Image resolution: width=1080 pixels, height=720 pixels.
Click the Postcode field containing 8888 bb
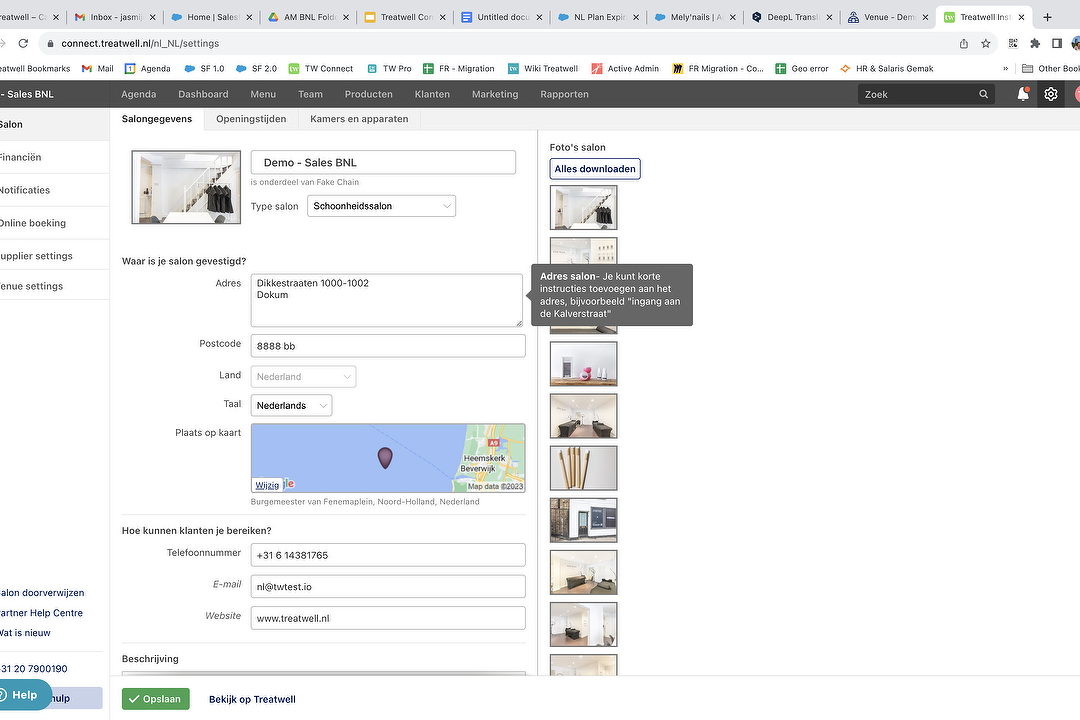click(x=388, y=346)
